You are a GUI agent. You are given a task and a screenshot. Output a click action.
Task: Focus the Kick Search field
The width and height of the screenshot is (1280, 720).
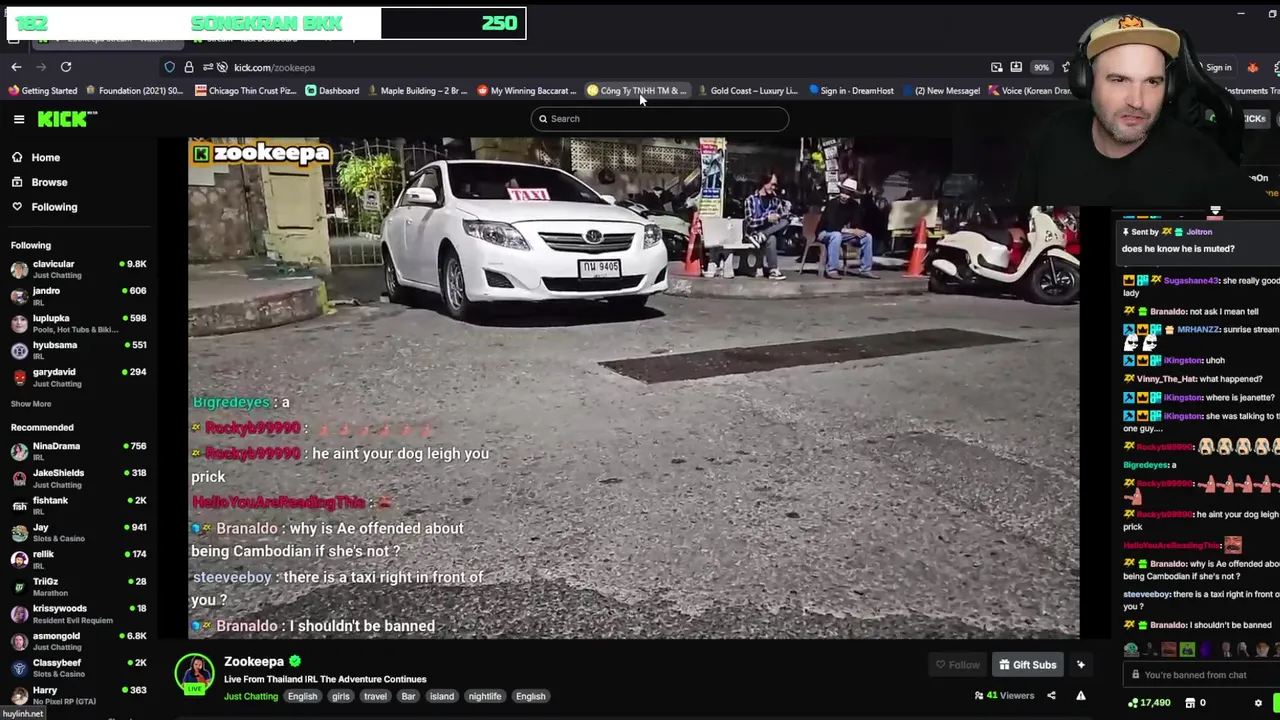(660, 118)
